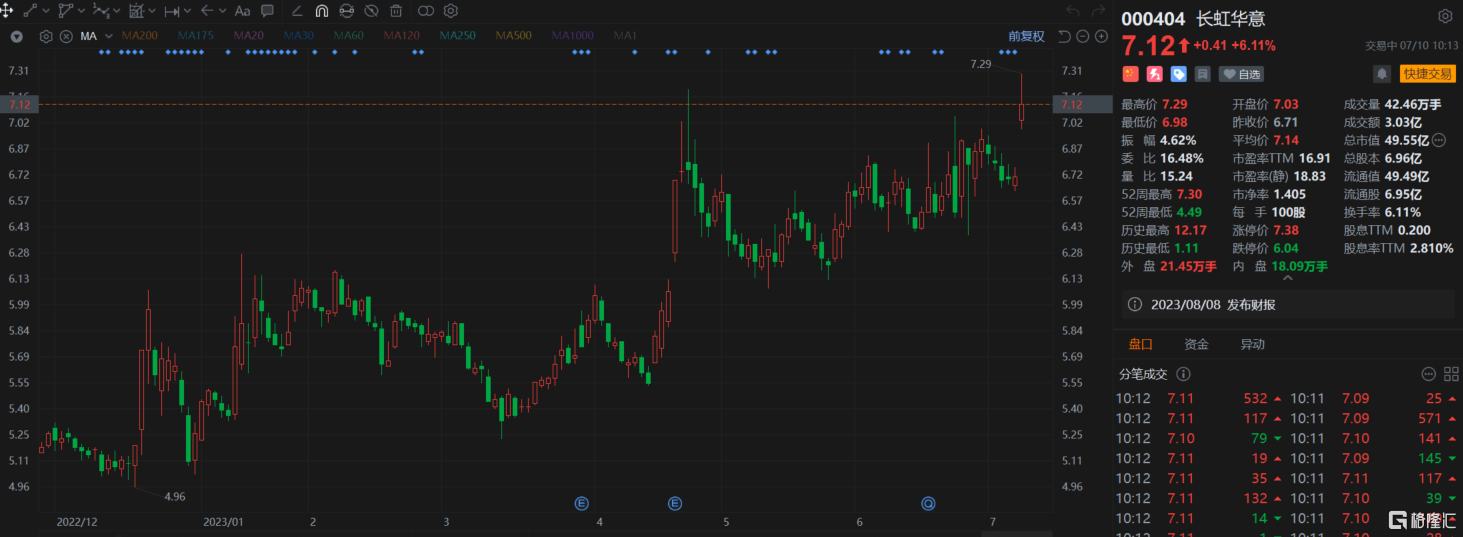Viewport: 1463px width, 537px height.
Task: Set price alert with bell icon
Action: [x=1381, y=74]
